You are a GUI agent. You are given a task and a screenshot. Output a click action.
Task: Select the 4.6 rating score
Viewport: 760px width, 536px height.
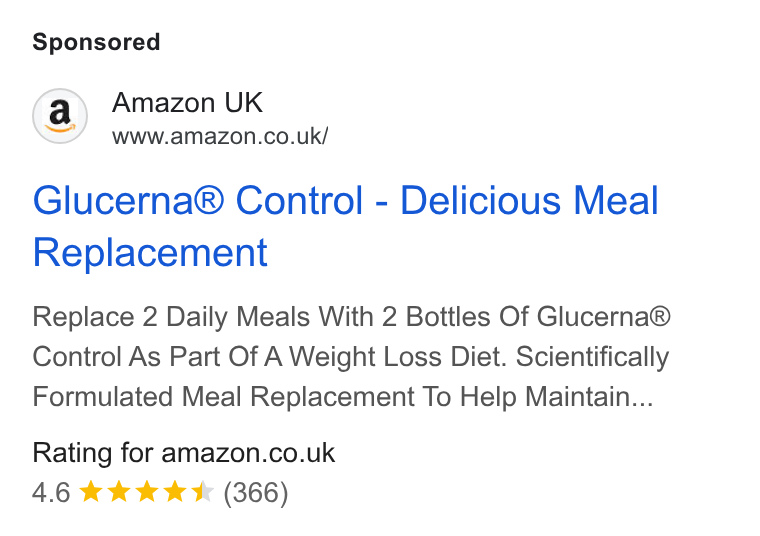(x=51, y=492)
